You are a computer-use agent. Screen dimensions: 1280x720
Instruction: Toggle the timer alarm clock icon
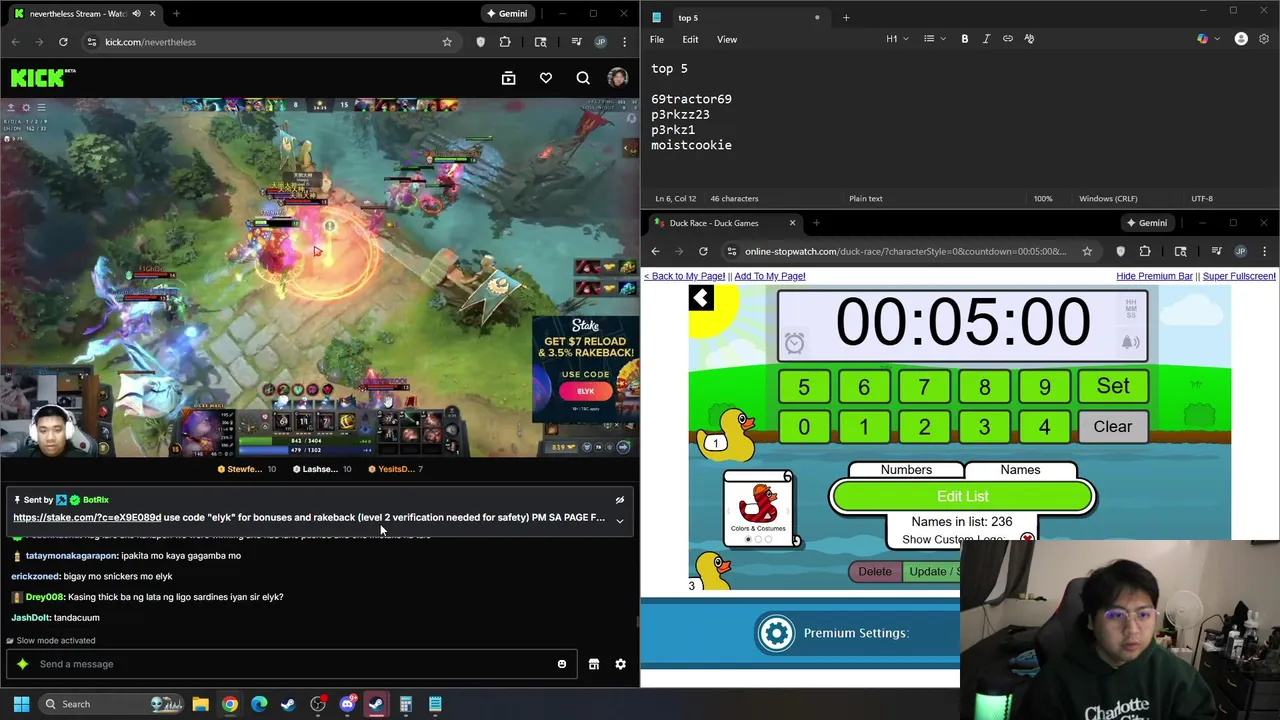tap(794, 343)
